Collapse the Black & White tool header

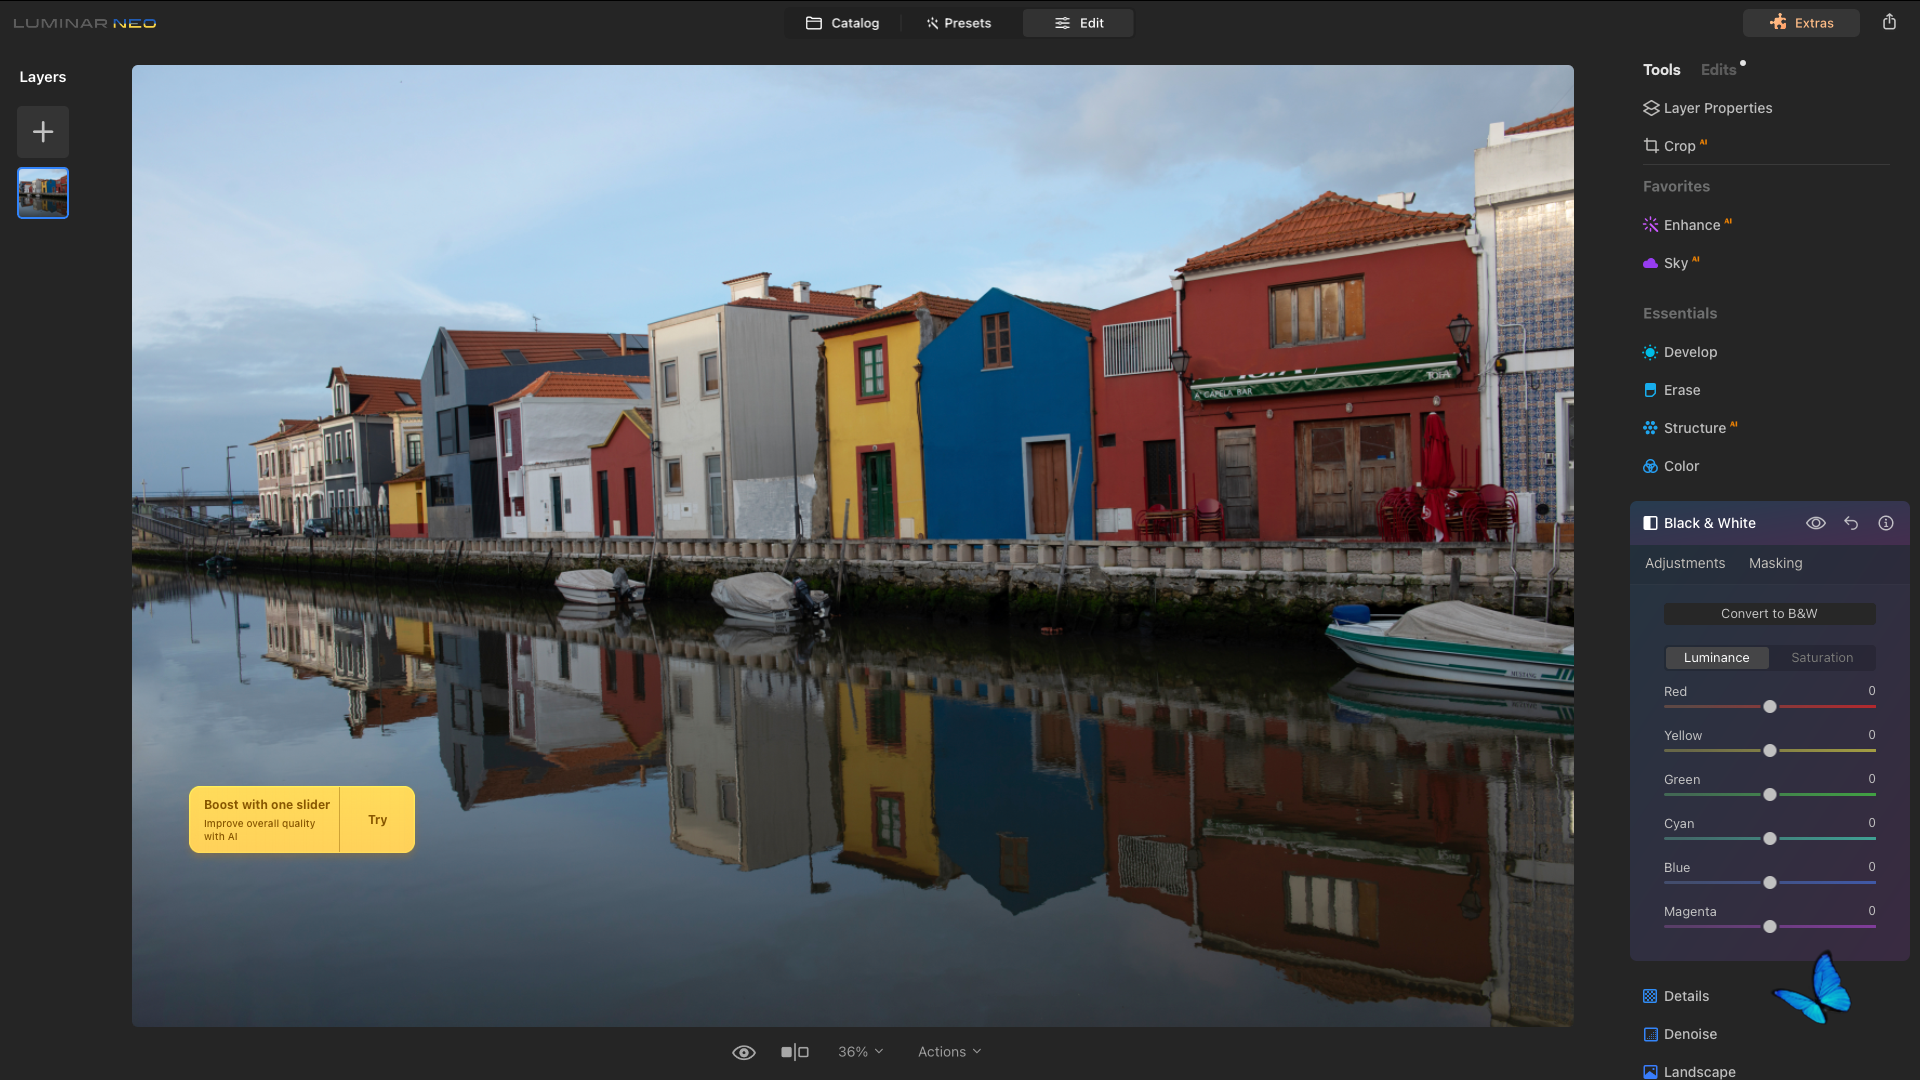pos(1709,523)
